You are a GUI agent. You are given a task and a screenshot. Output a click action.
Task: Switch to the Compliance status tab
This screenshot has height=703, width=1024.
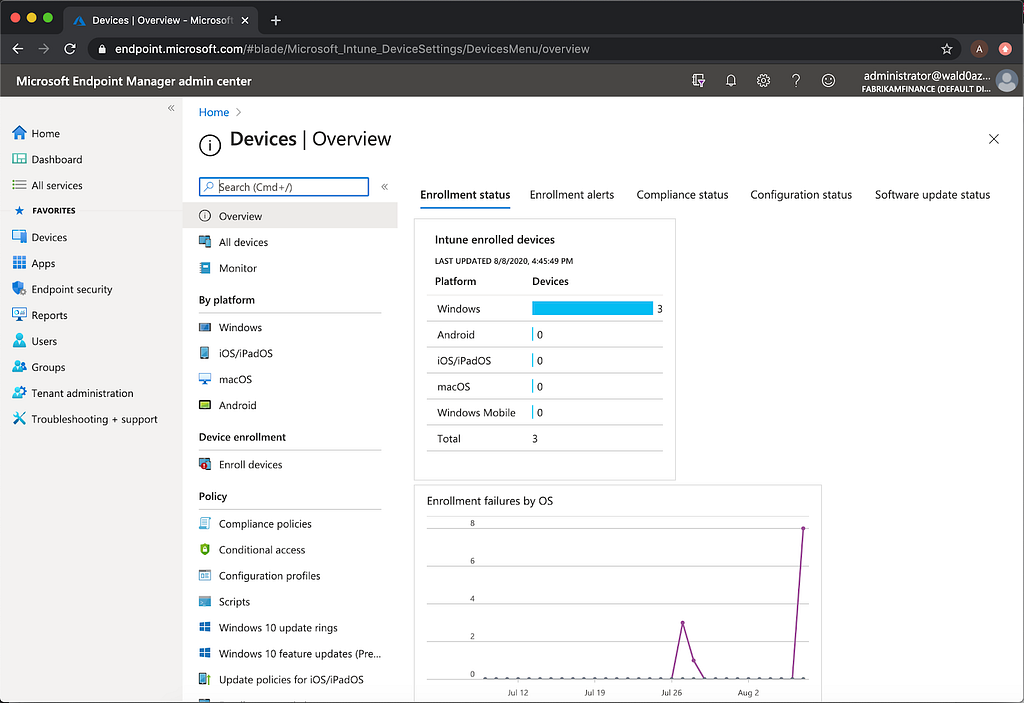pos(682,195)
